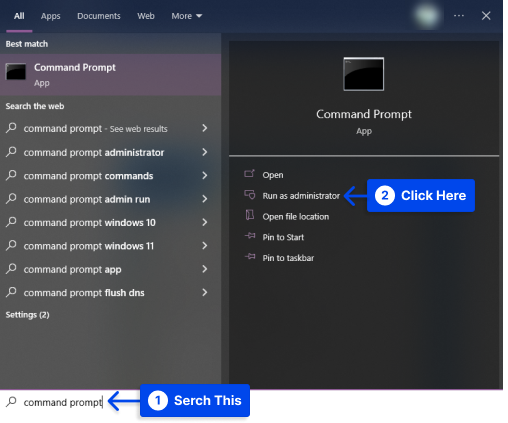
Task: Click the three-dot options icon at top
Action: 459,16
